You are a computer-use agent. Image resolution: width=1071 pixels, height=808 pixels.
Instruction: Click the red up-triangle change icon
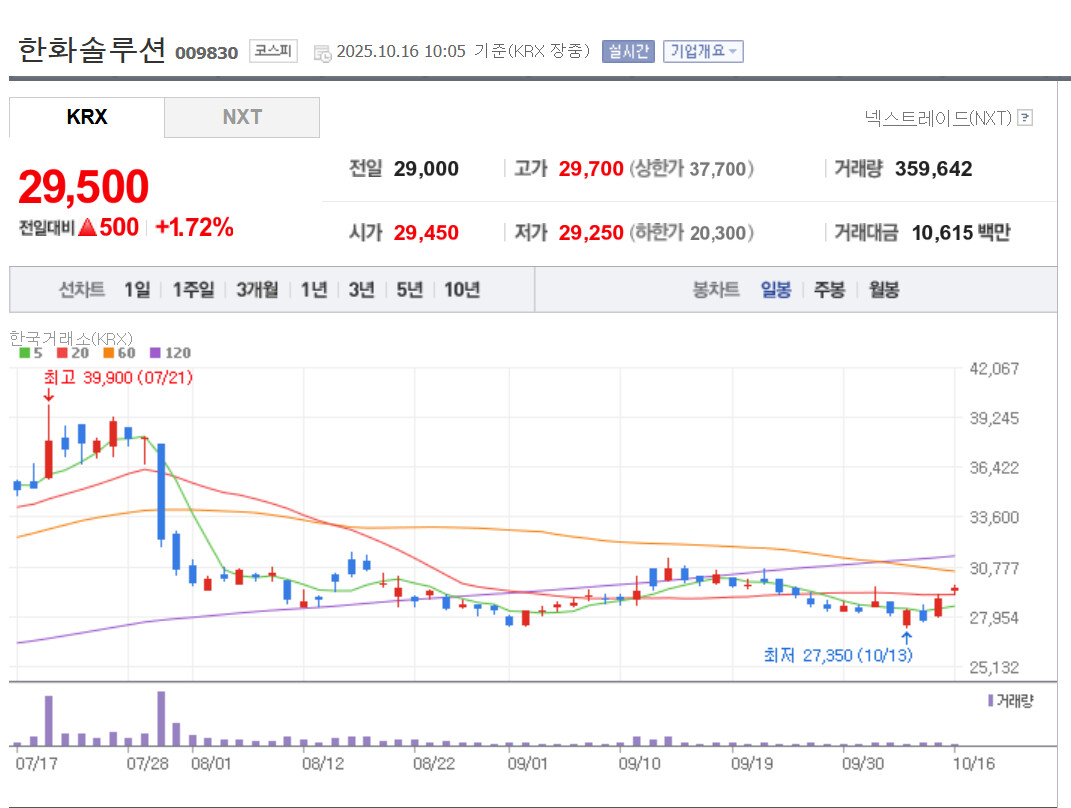point(87,227)
